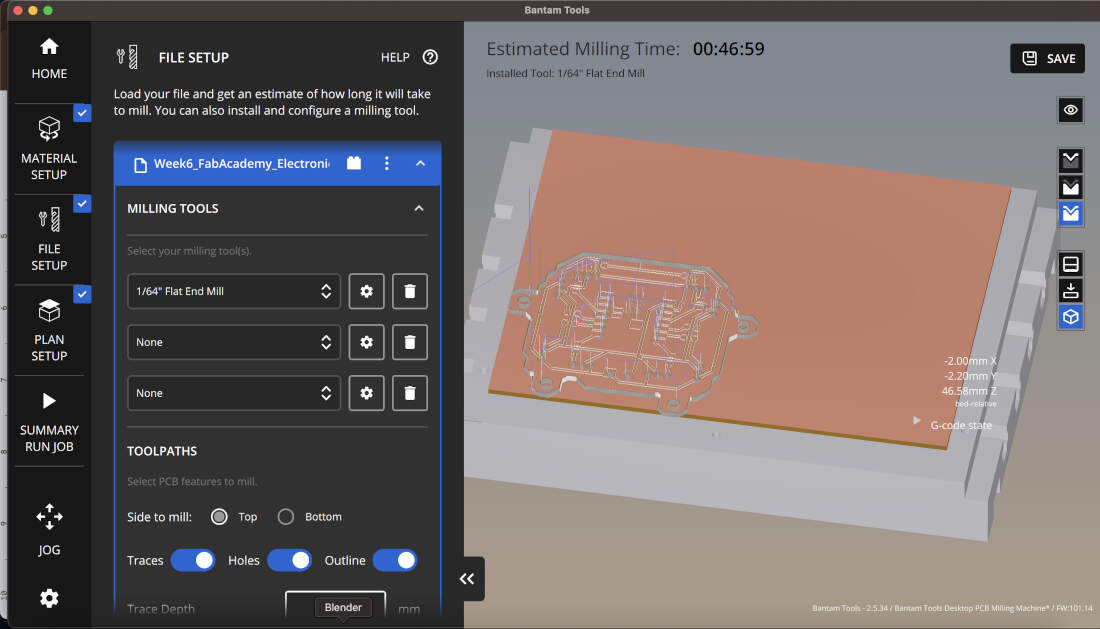Select the first toolpath view icon
The height and width of the screenshot is (629, 1100).
tap(1071, 161)
